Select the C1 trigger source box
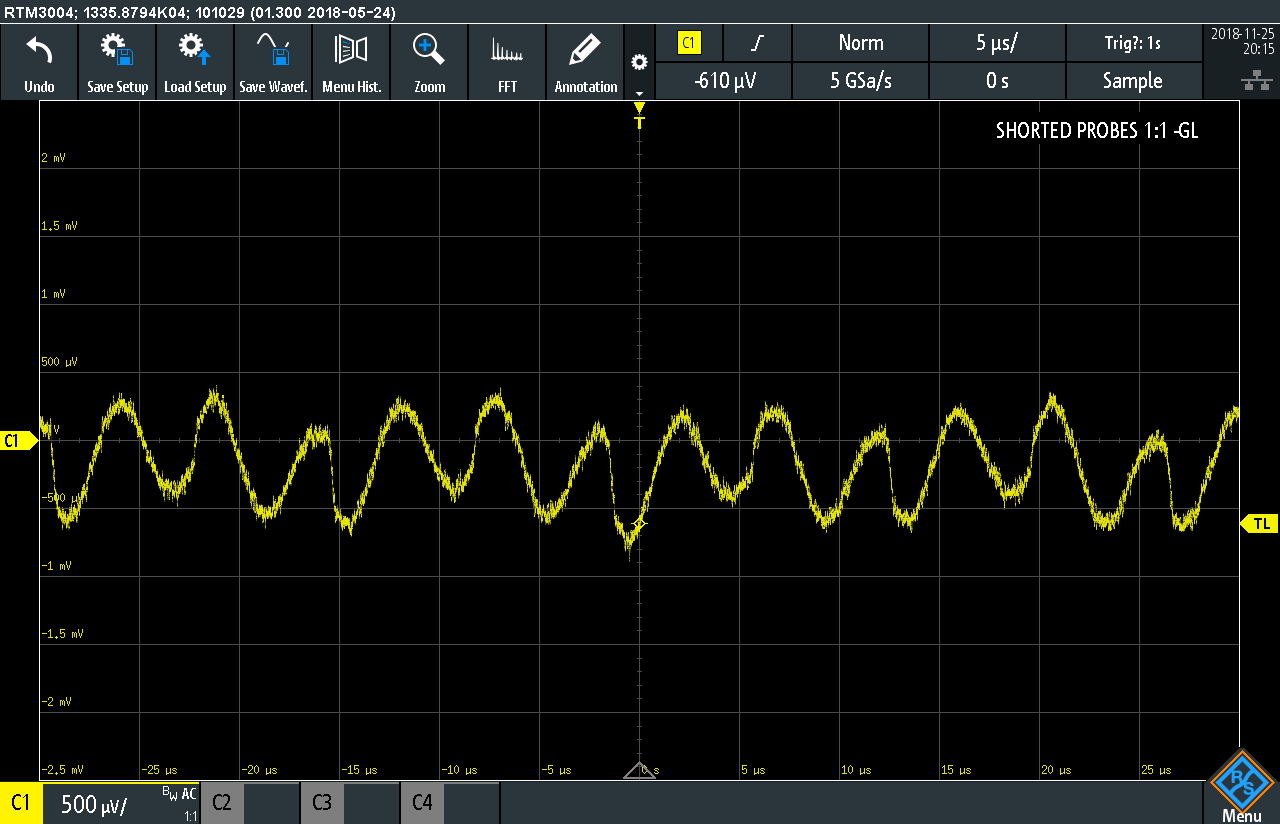The image size is (1280, 824). click(x=689, y=43)
